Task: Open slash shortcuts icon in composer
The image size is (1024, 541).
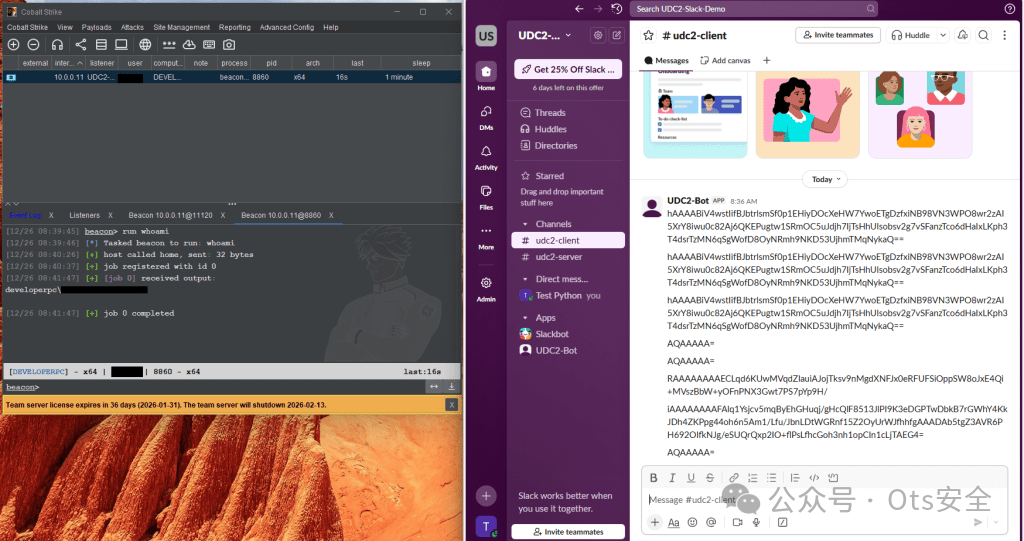Action: (x=782, y=522)
